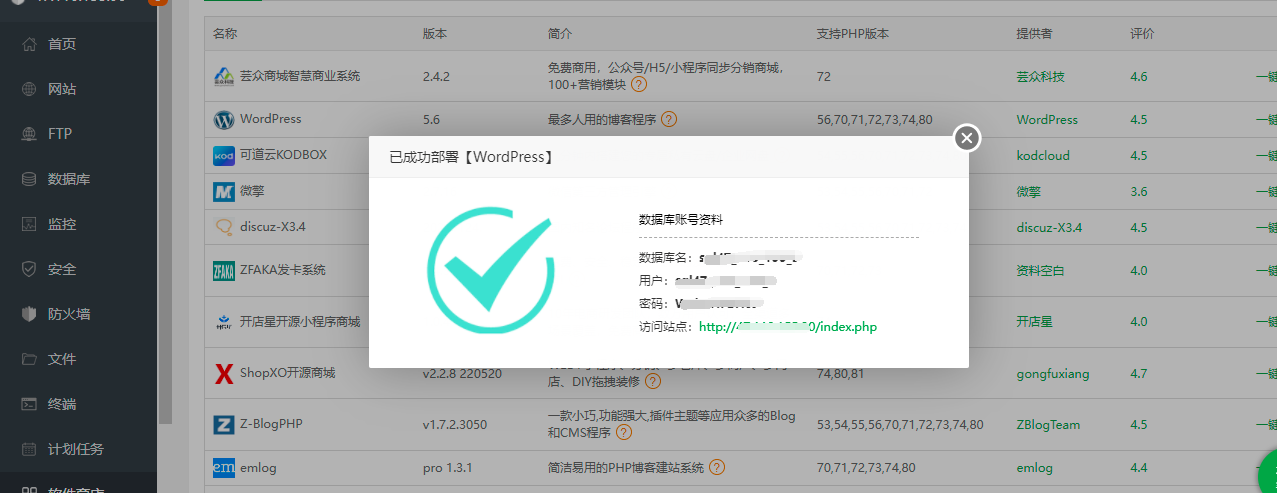
Task: Click 一键部署 in the WordPress row
Action: [x=1266, y=119]
